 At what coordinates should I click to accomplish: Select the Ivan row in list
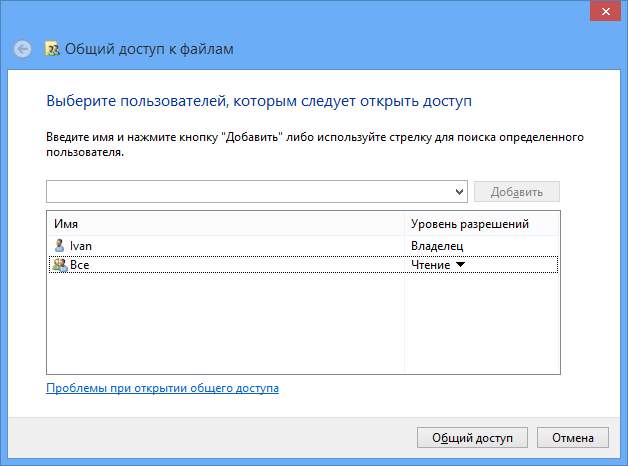click(303, 245)
